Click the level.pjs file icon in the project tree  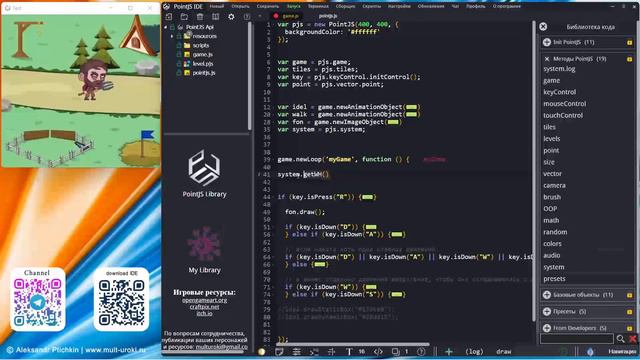[187, 64]
